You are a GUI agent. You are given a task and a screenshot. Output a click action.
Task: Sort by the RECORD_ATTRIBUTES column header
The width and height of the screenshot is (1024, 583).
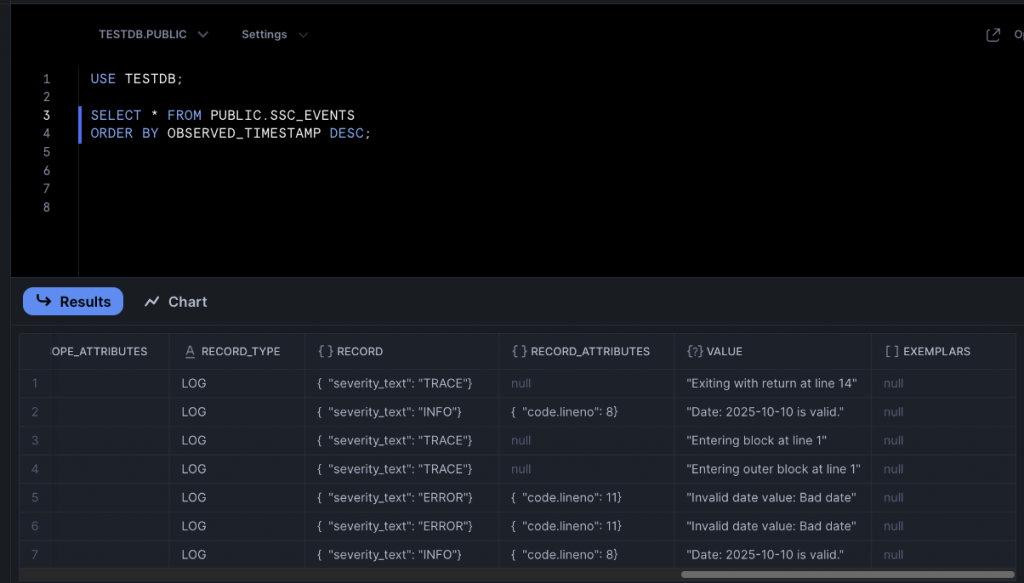pyautogui.click(x=590, y=351)
